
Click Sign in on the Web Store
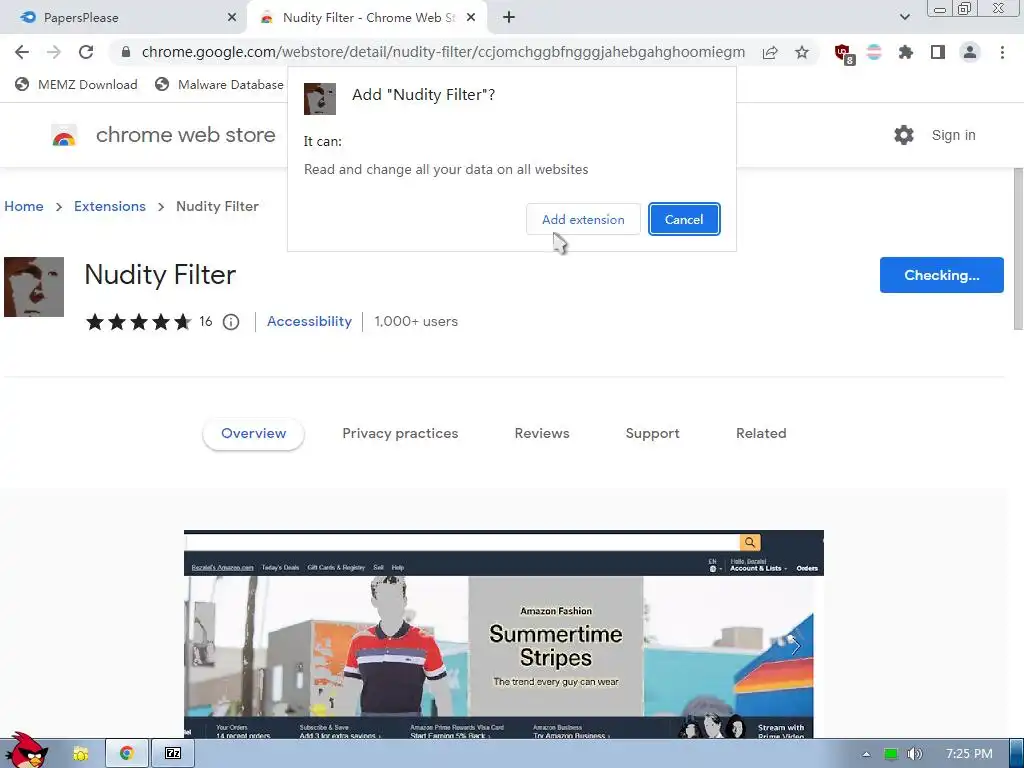pos(953,135)
